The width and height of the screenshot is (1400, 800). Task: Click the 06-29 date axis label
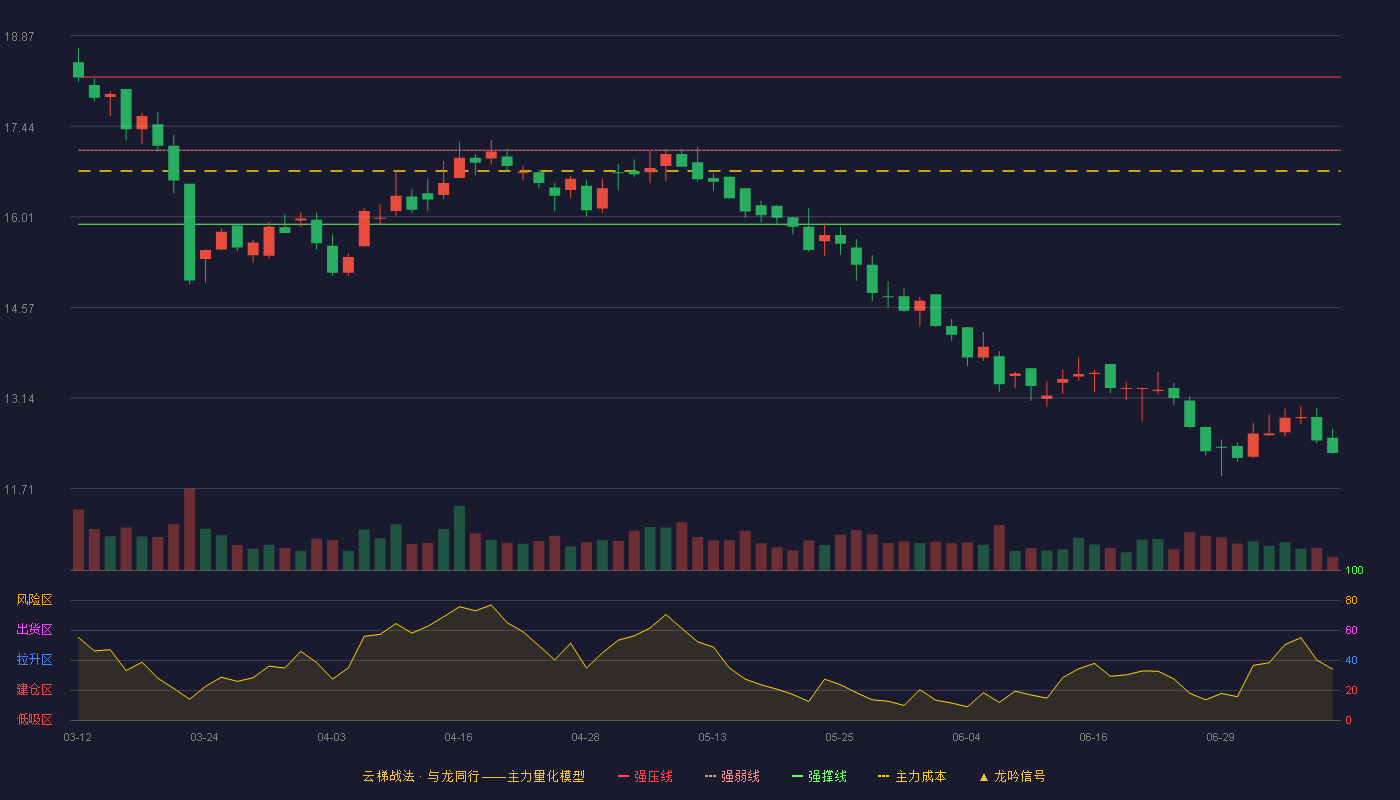(1220, 737)
